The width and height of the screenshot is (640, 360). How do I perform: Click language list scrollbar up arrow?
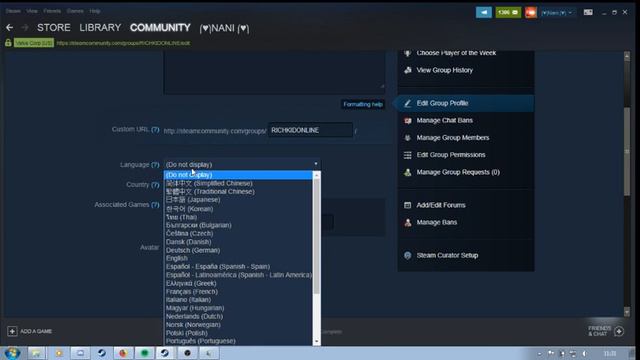pyautogui.click(x=316, y=175)
